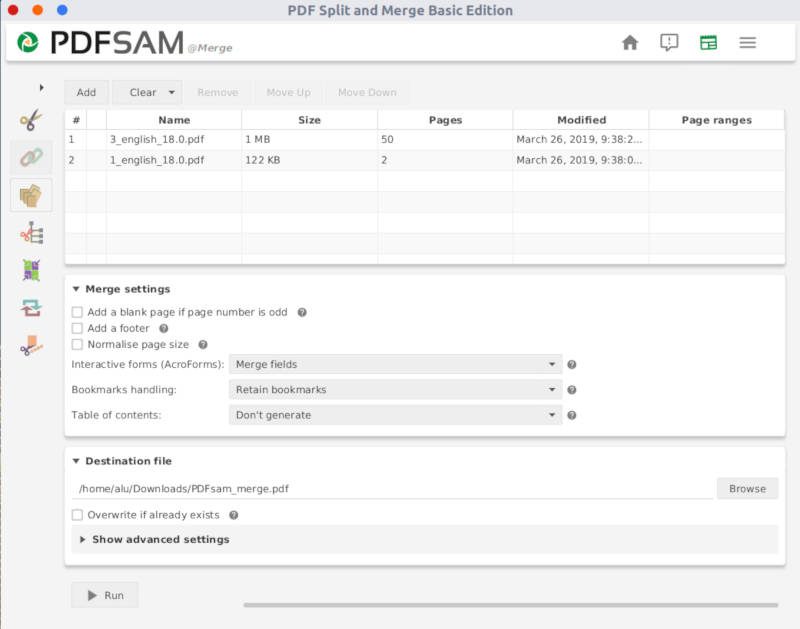Open the Rotate module icon
Viewport: 800px width, 629px height.
pos(31,308)
